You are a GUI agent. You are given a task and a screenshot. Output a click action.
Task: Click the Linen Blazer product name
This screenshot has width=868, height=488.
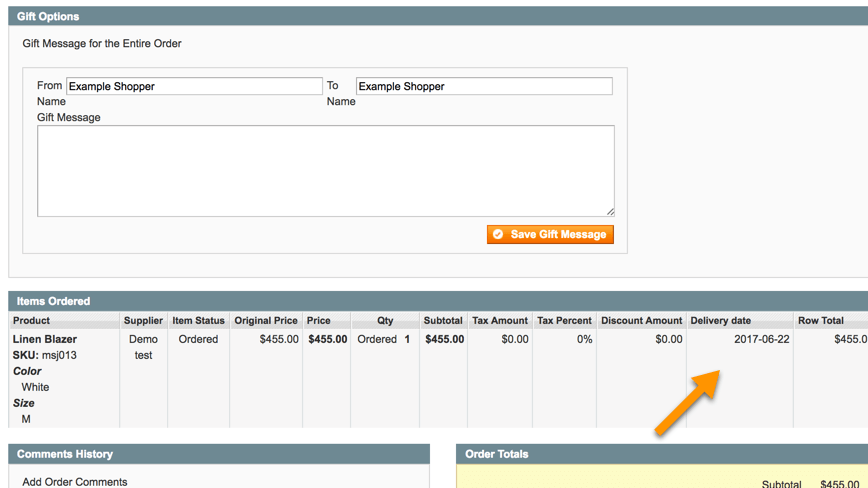point(45,339)
